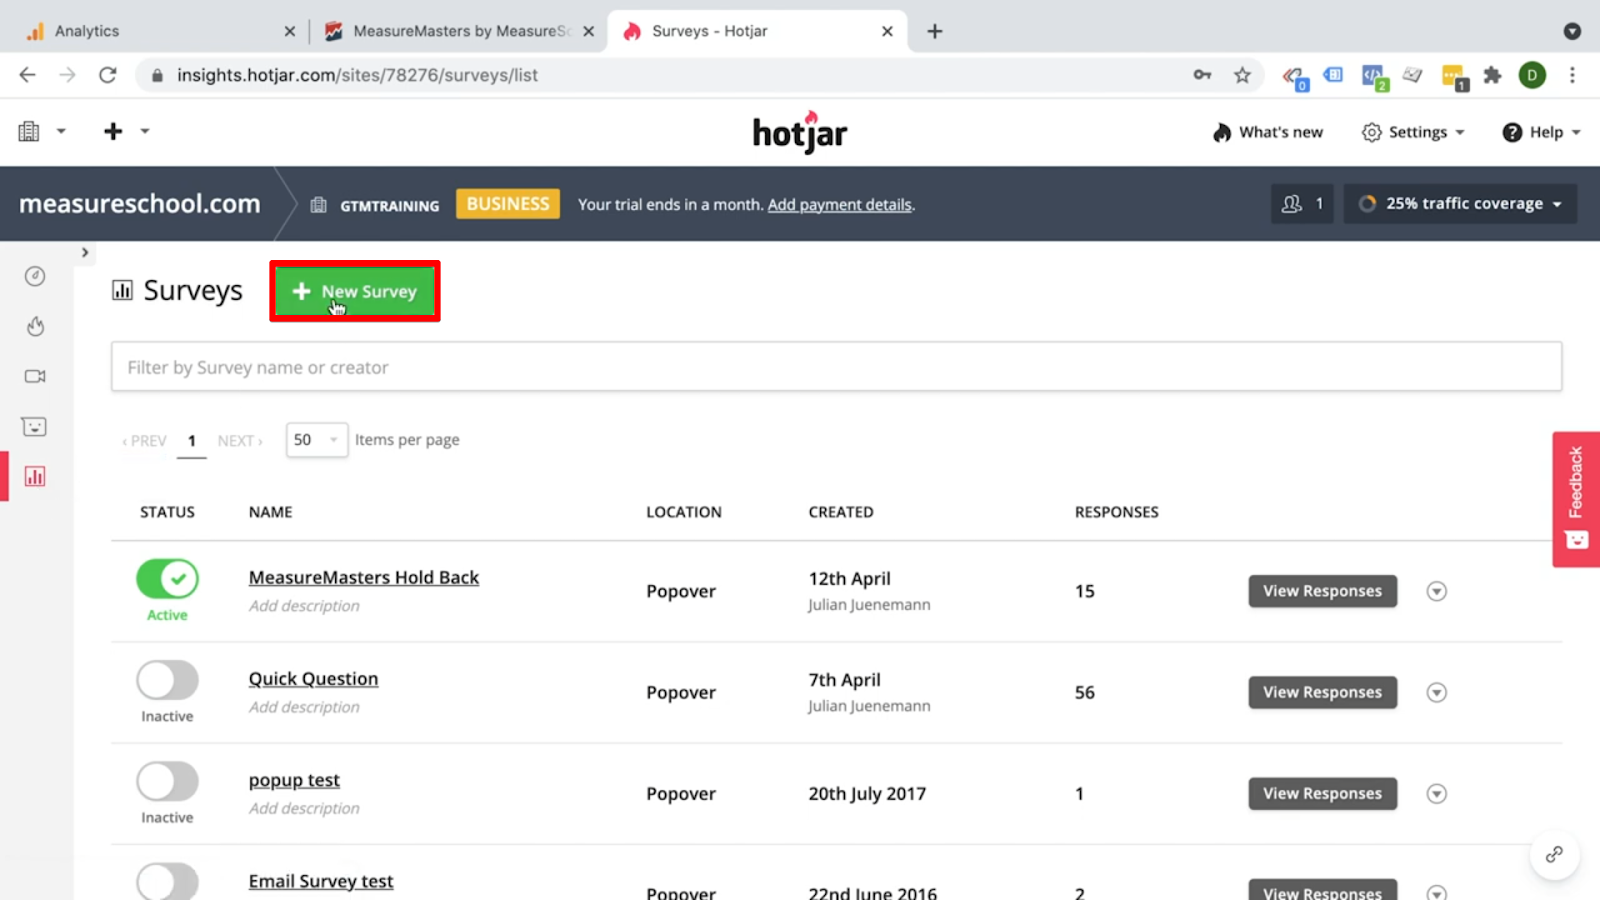Bookmark this page with the star icon
The width and height of the screenshot is (1600, 900).
click(x=1242, y=75)
